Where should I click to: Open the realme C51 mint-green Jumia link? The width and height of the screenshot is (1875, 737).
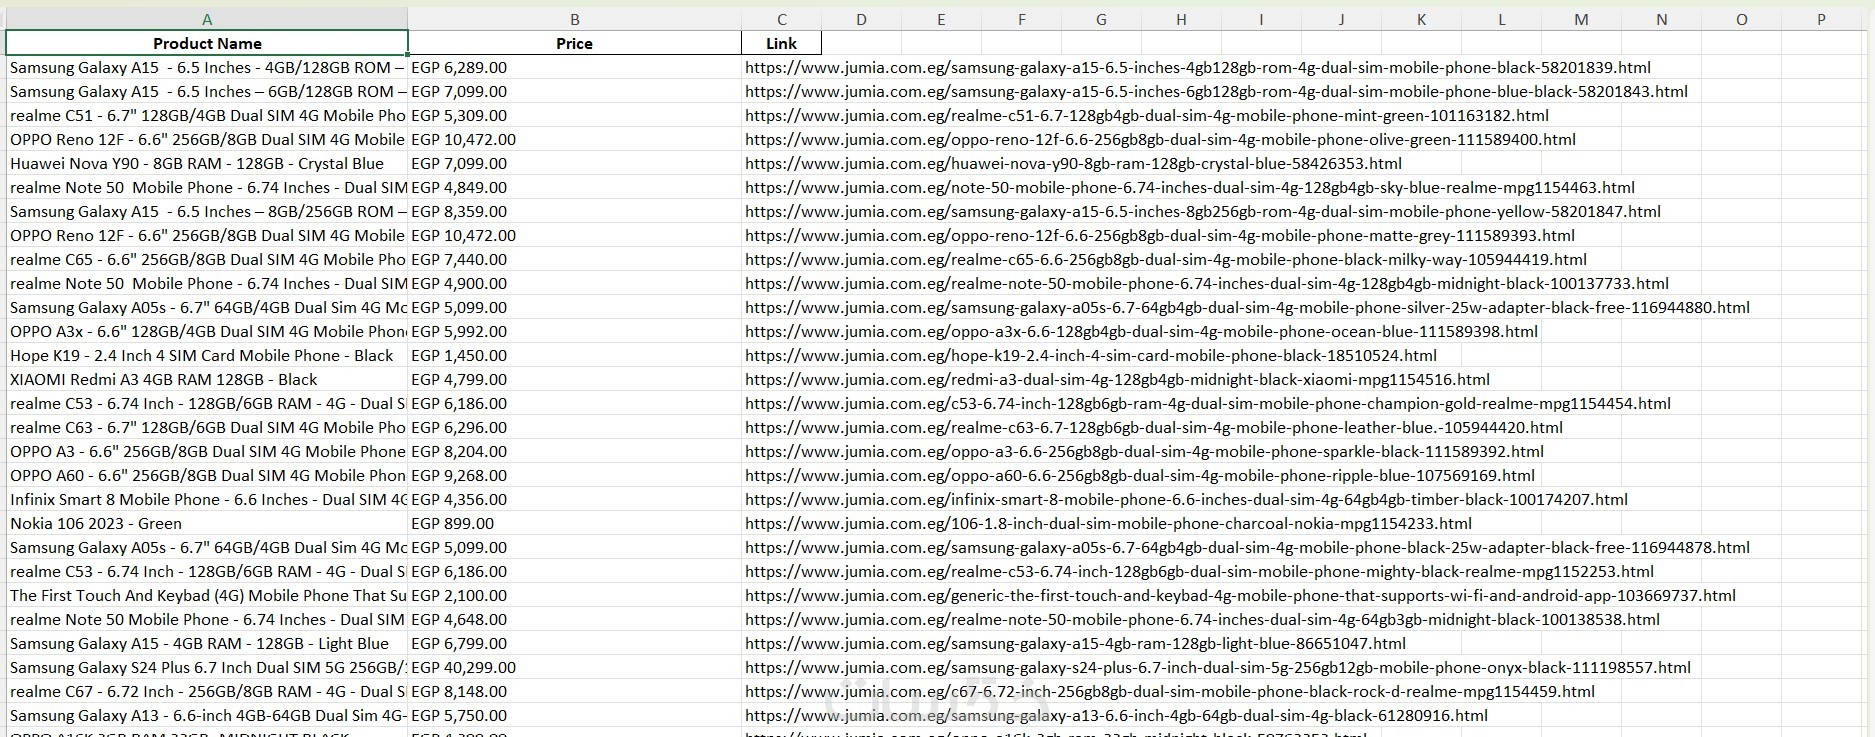pyautogui.click(x=1147, y=115)
